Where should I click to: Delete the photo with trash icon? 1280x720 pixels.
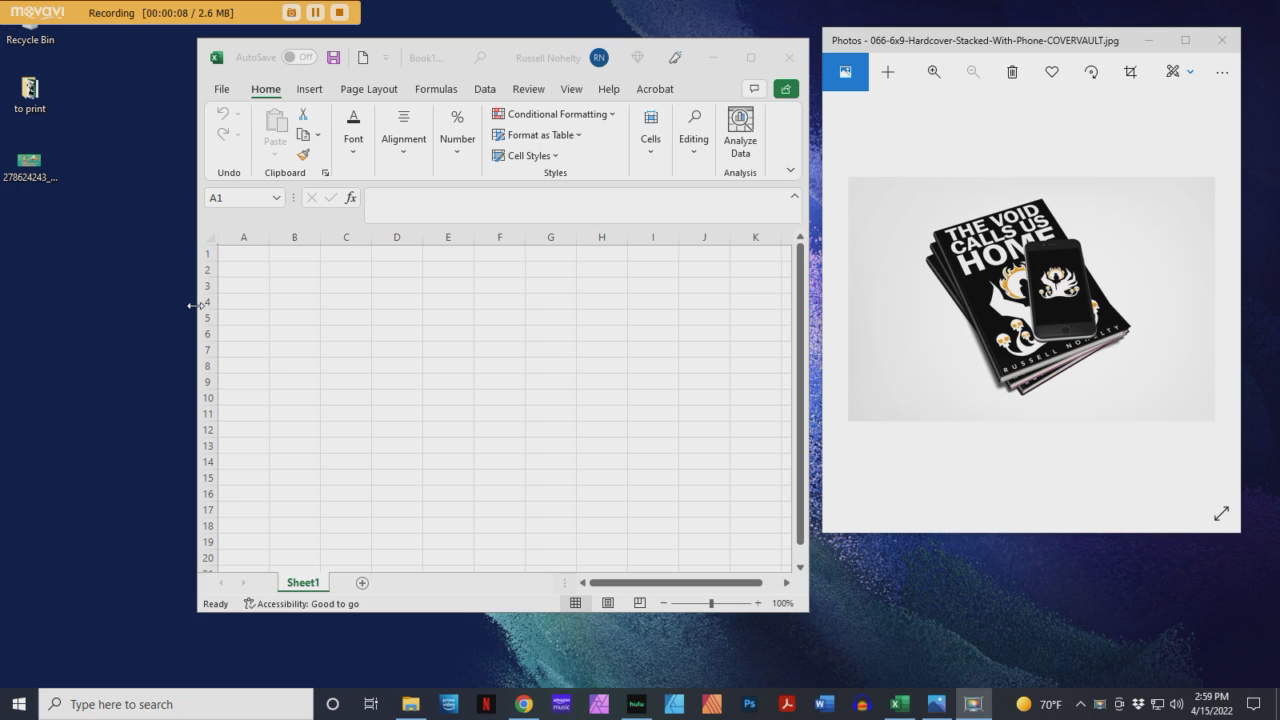tap(1012, 72)
